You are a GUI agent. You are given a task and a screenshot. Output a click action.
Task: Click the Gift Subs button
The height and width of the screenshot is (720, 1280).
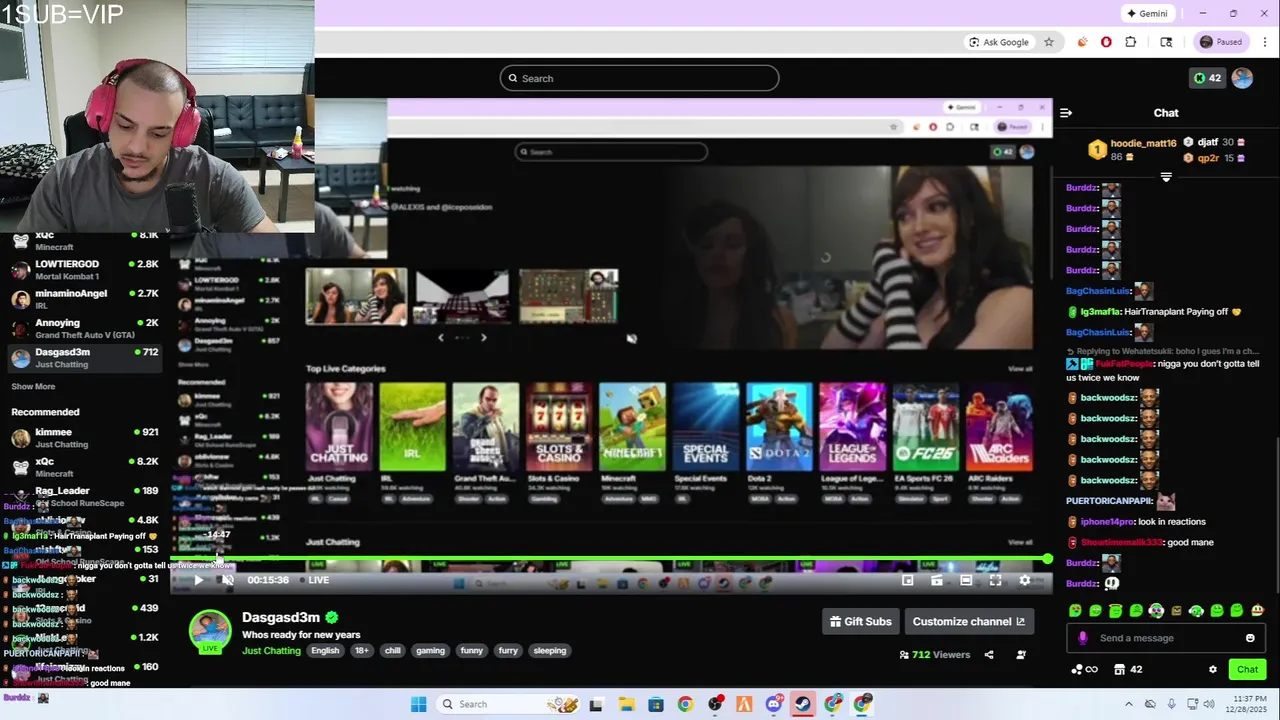[x=860, y=621]
